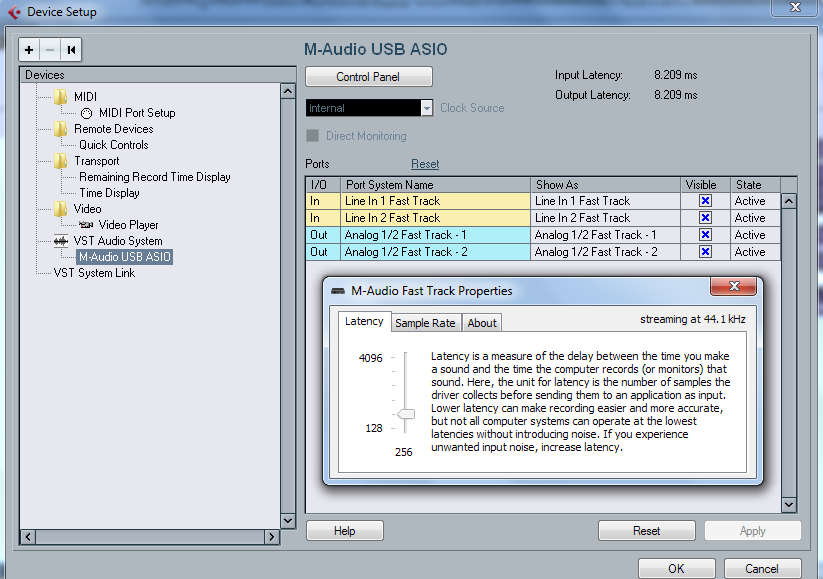Click the latency slider handle
Image resolution: width=823 pixels, height=579 pixels.
[x=406, y=413]
